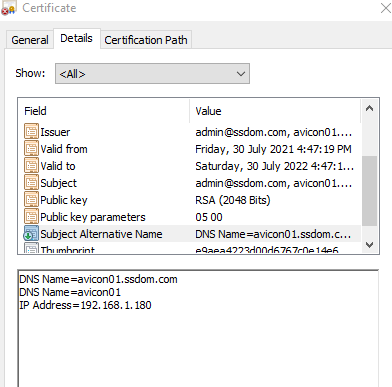This screenshot has width=392, height=387.
Task: Click the field list scrollbar thumb
Action: (x=369, y=191)
